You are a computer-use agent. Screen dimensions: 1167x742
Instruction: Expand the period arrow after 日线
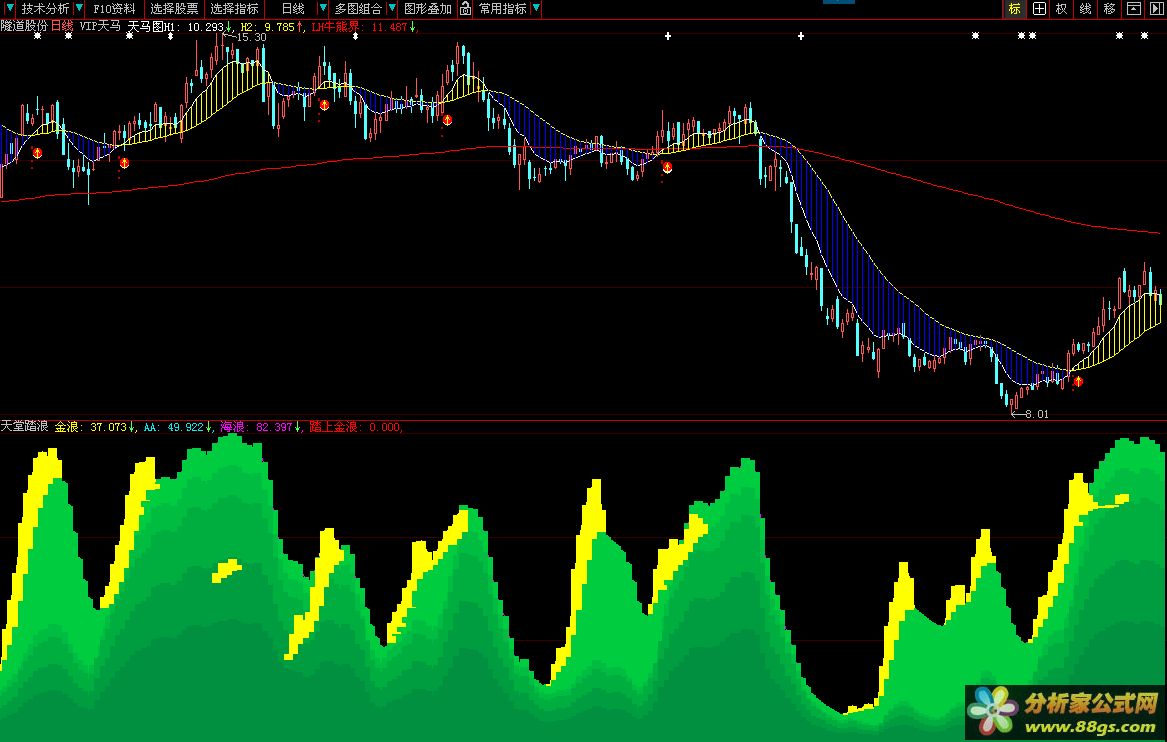tap(322, 8)
